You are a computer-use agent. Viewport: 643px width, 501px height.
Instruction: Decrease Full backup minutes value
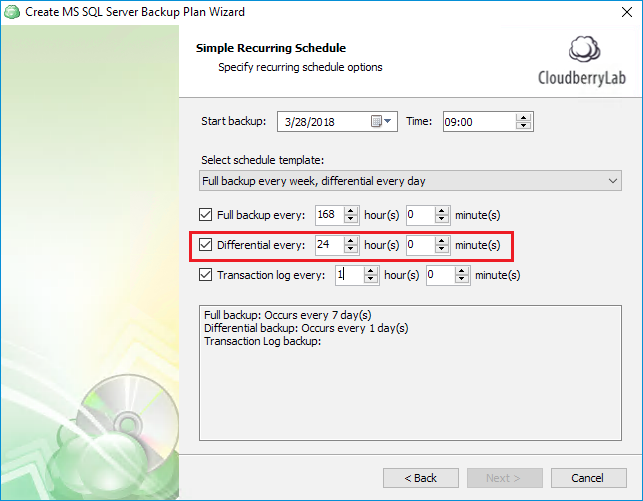pos(442,219)
